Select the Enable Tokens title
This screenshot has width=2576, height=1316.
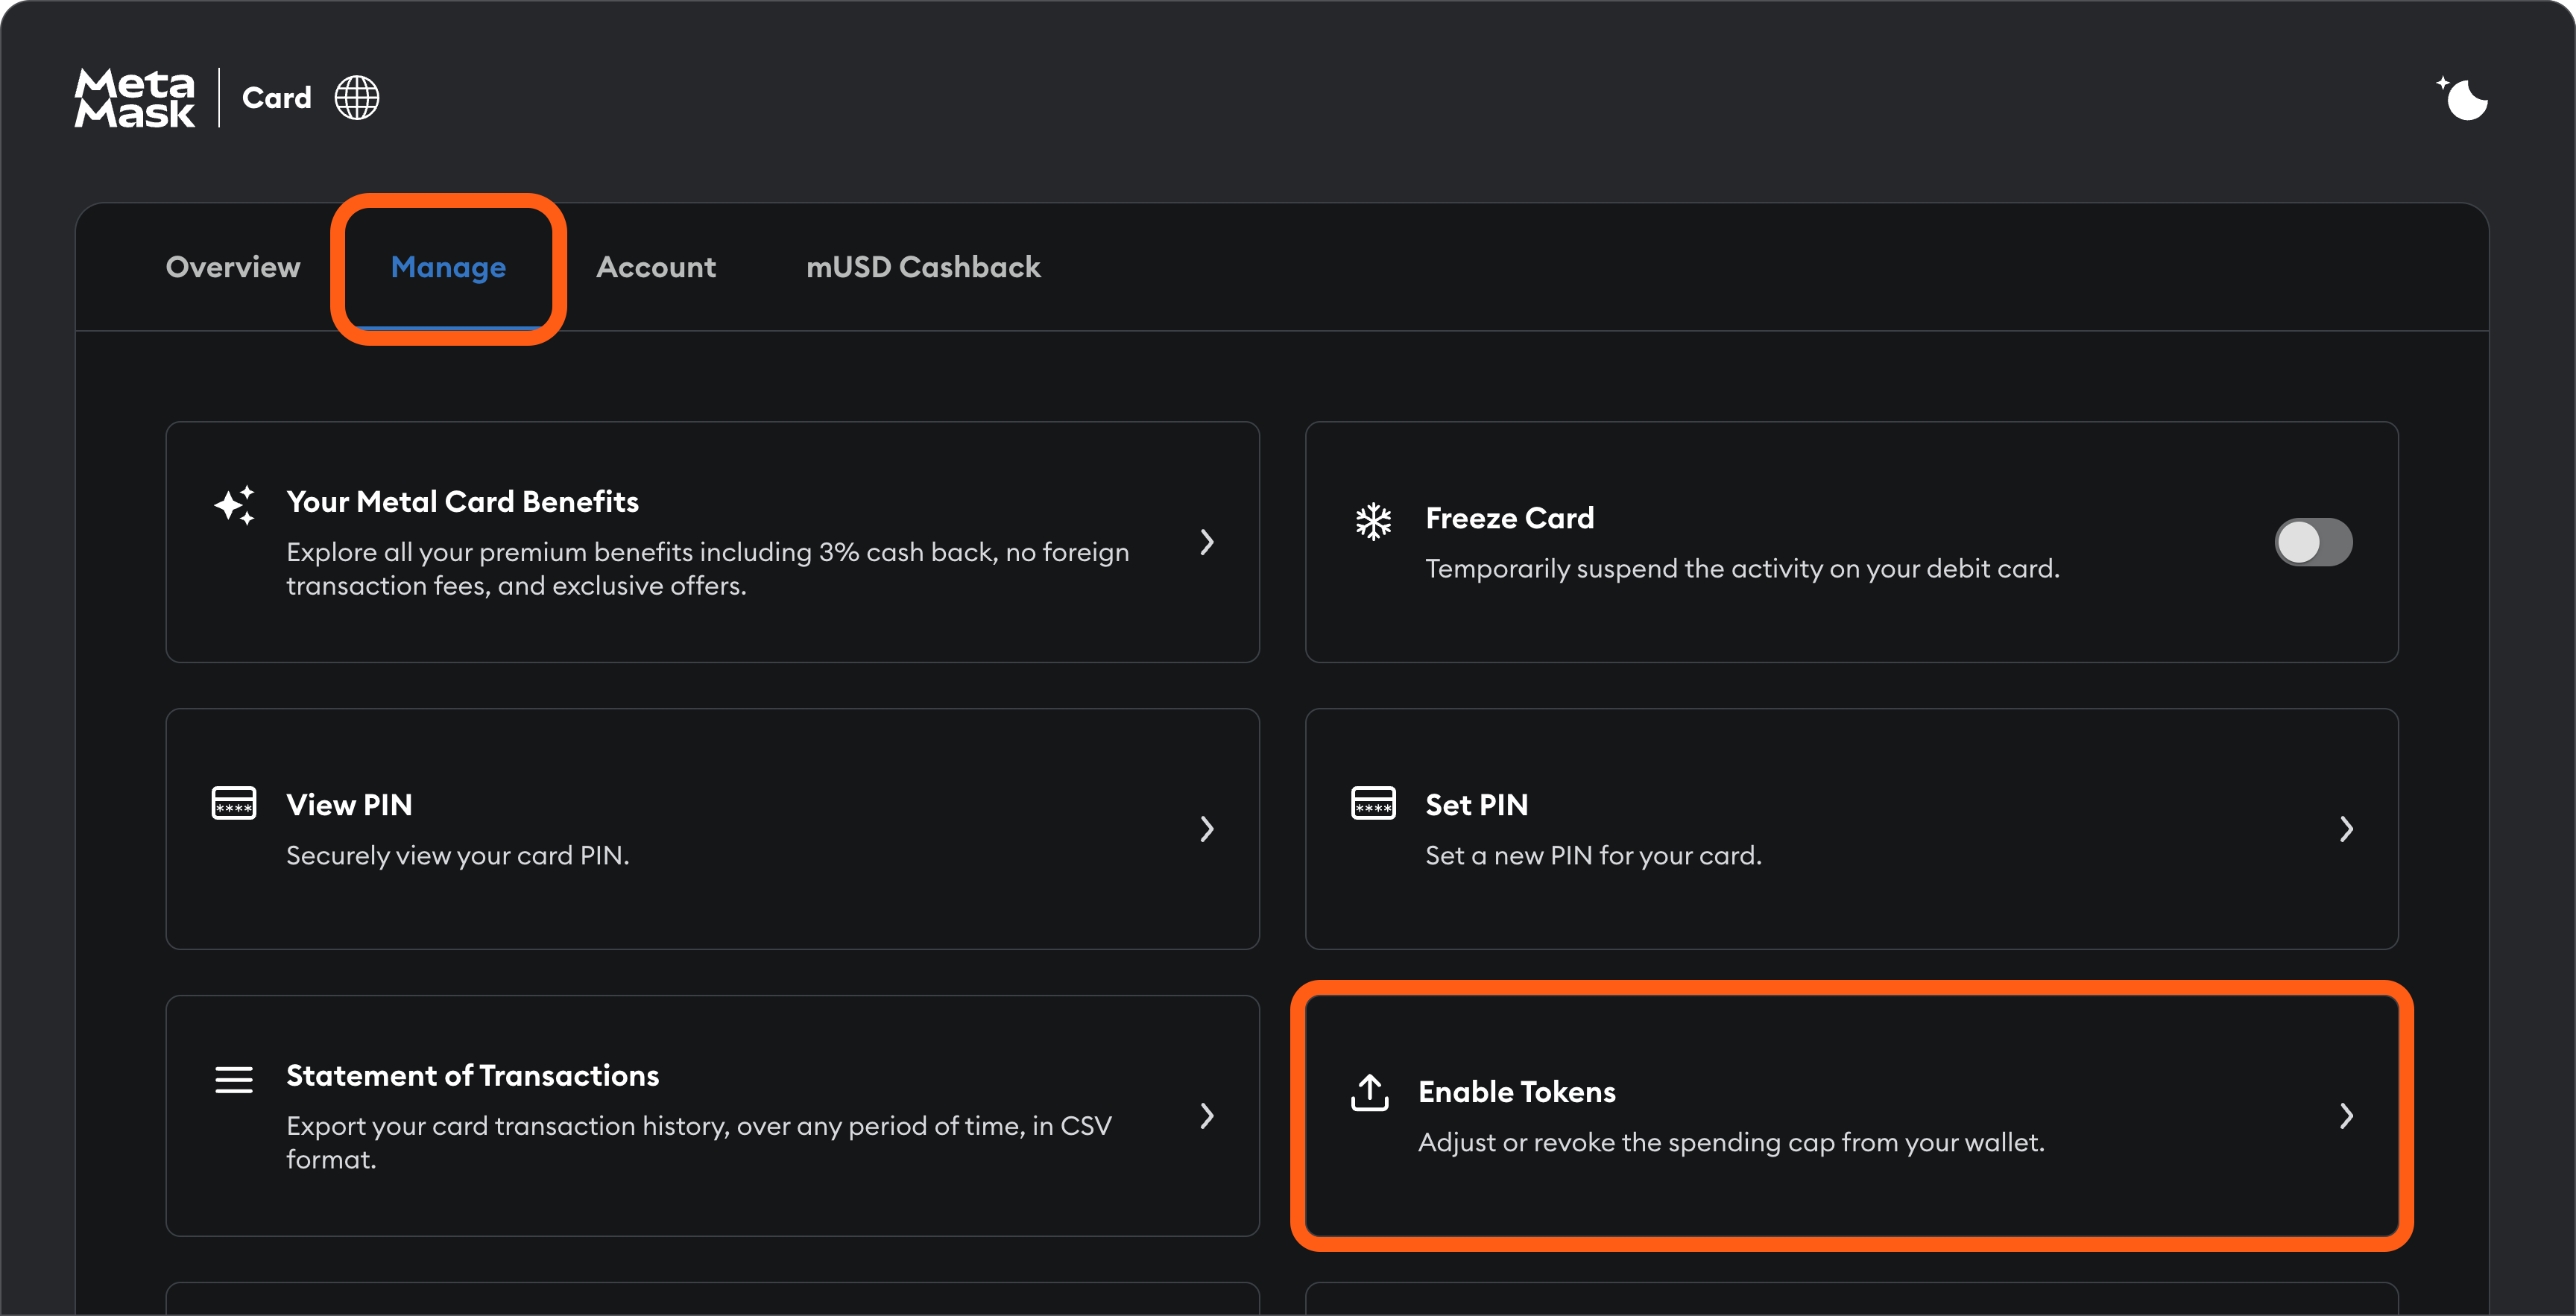coord(1516,1092)
